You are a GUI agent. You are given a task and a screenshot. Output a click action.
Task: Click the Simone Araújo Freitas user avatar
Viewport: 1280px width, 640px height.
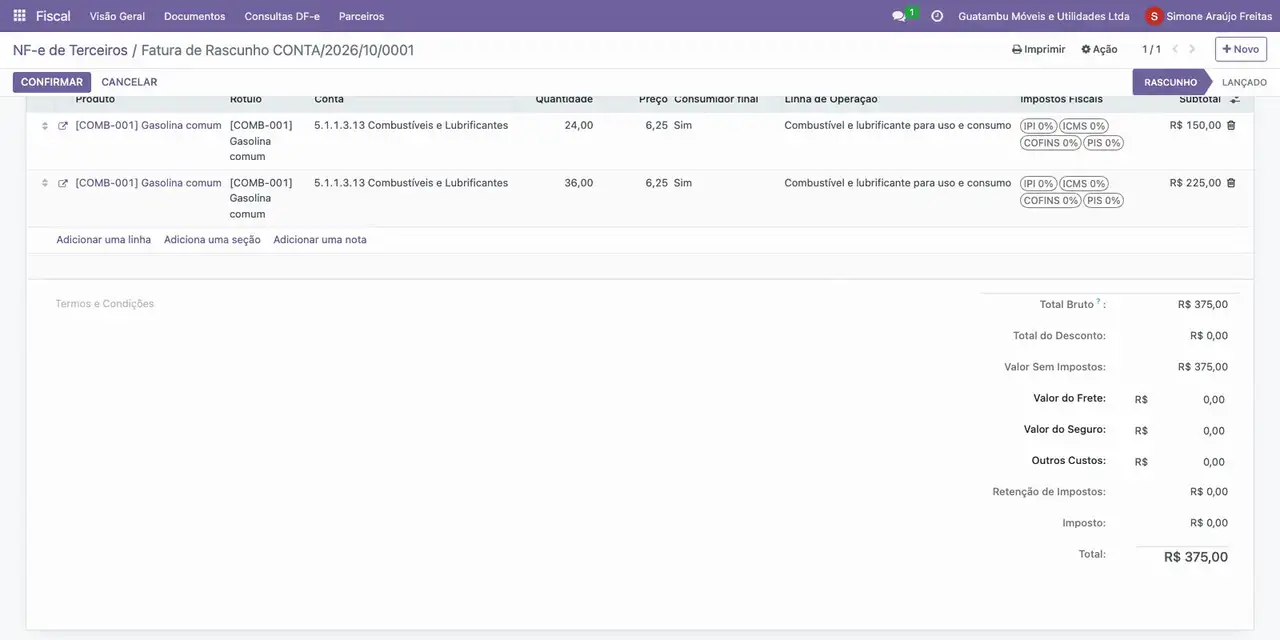1155,16
